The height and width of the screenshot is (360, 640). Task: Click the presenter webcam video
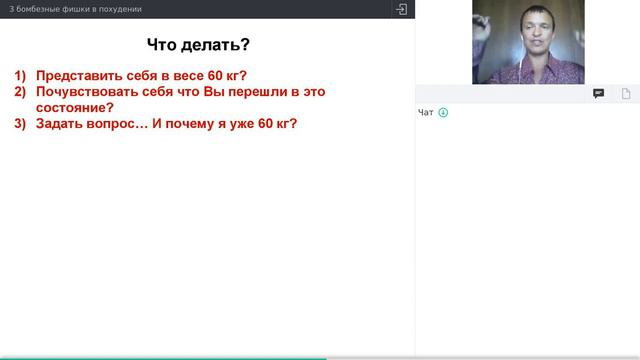[x=528, y=42]
